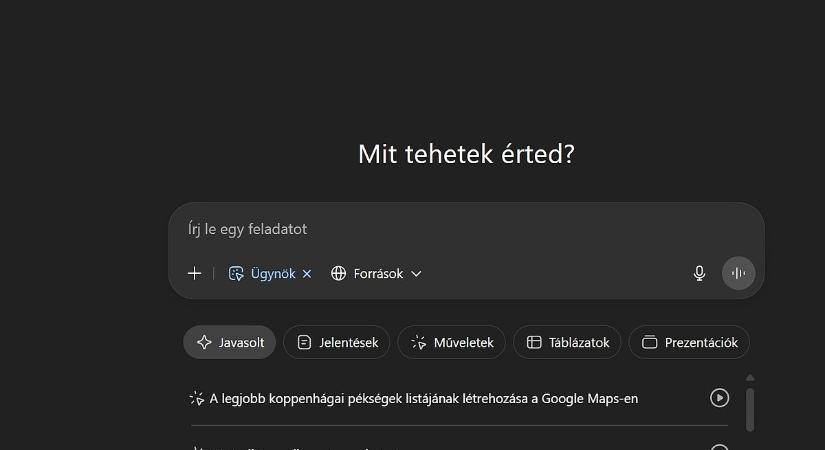This screenshot has width=825, height=450.
Task: Click scrollbar up arrow above suggestions
Action: point(750,377)
